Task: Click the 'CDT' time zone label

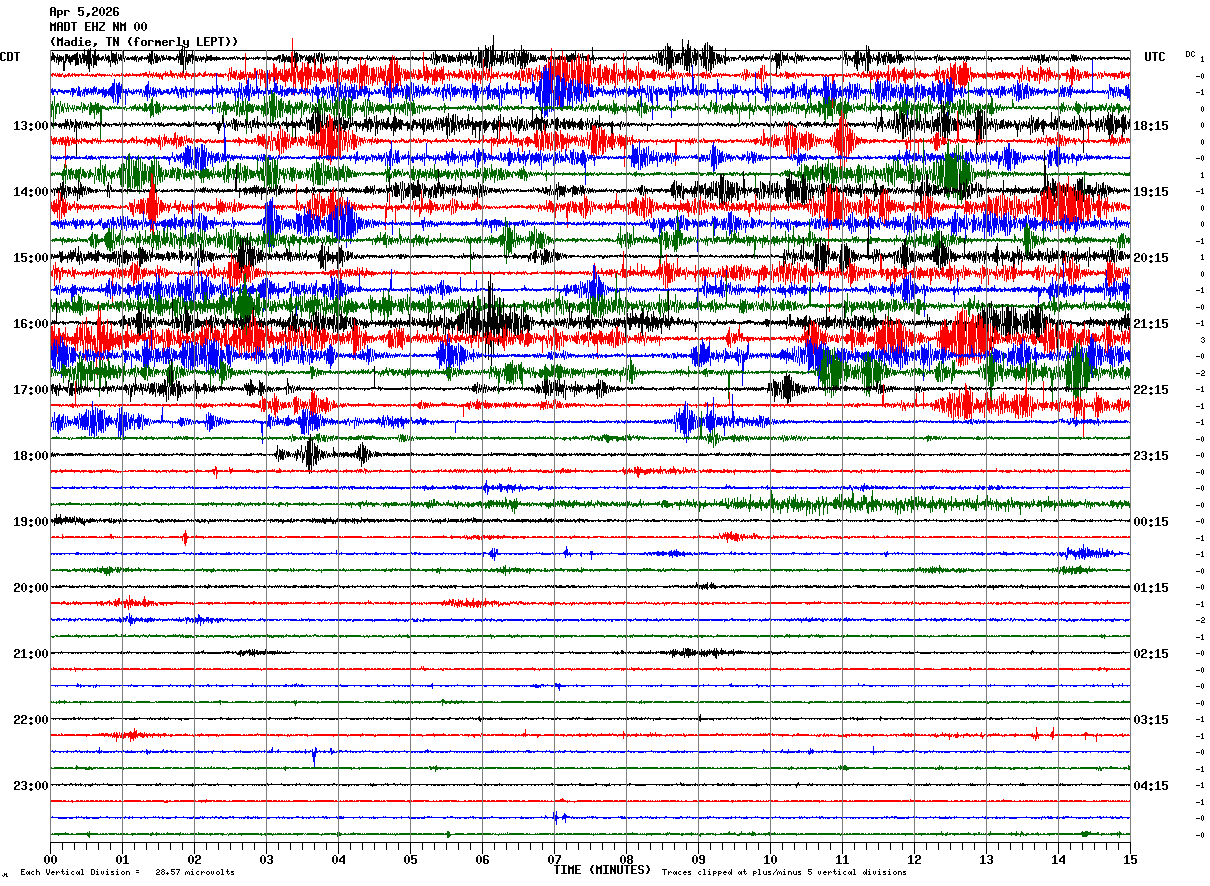Action: tap(10, 57)
